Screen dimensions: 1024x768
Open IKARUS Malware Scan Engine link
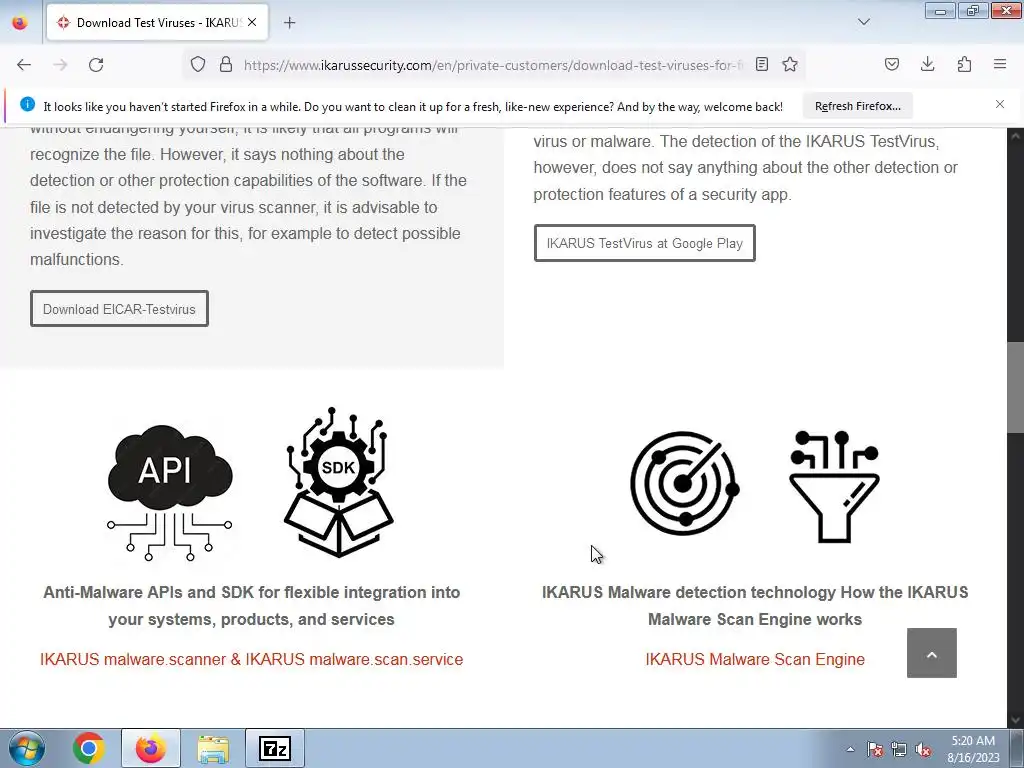coord(755,659)
